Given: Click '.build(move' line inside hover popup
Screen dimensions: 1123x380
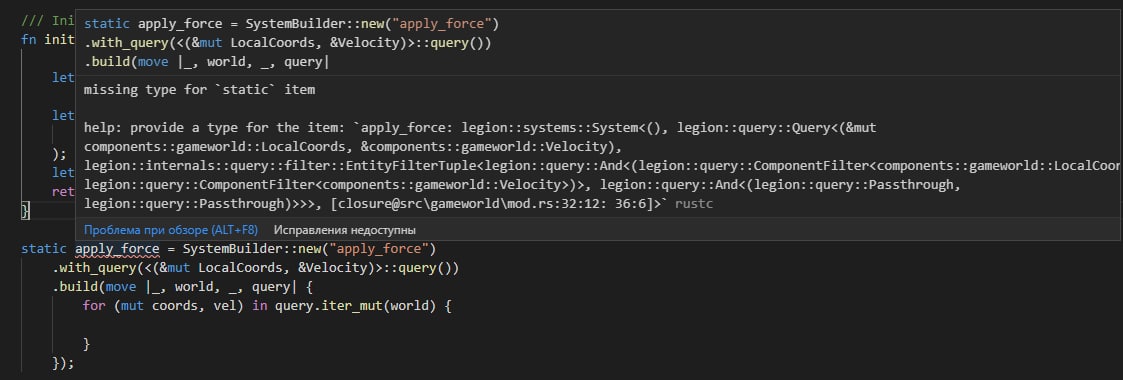Looking at the screenshot, I should (206, 62).
